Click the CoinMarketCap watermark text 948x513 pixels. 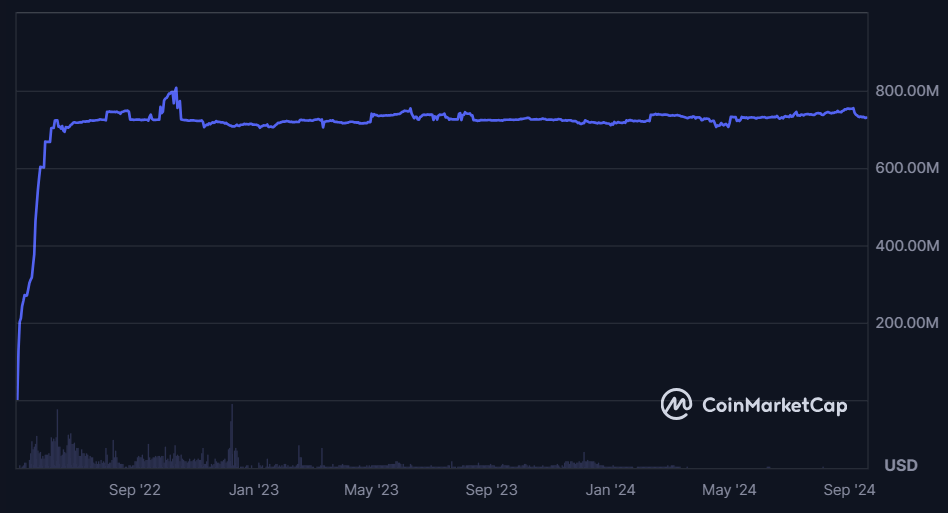(x=774, y=405)
